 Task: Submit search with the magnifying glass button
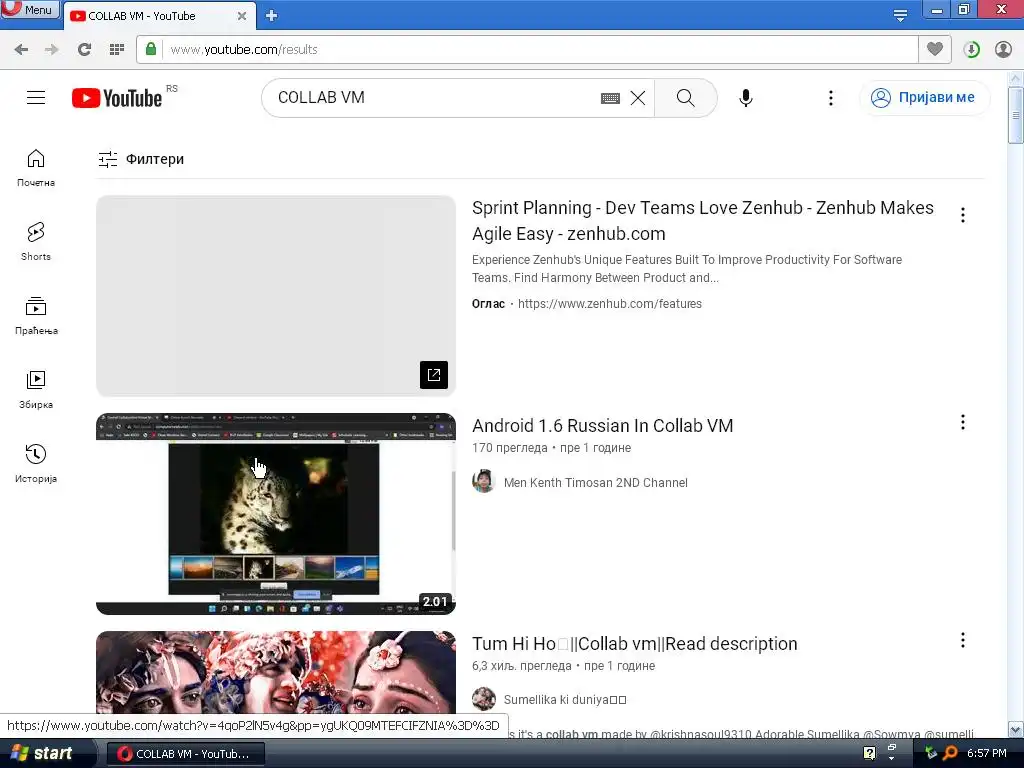pos(686,98)
